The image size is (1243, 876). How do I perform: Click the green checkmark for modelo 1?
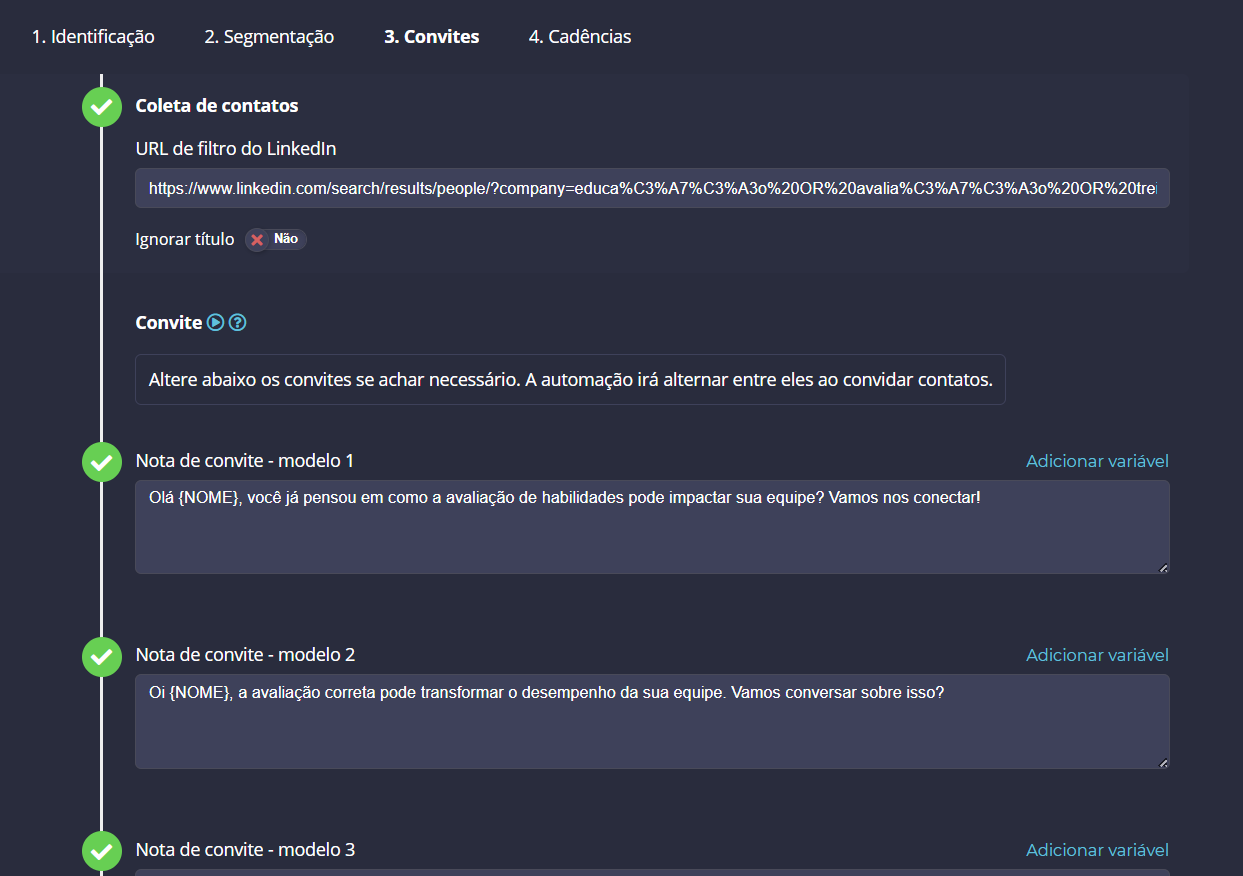click(102, 462)
